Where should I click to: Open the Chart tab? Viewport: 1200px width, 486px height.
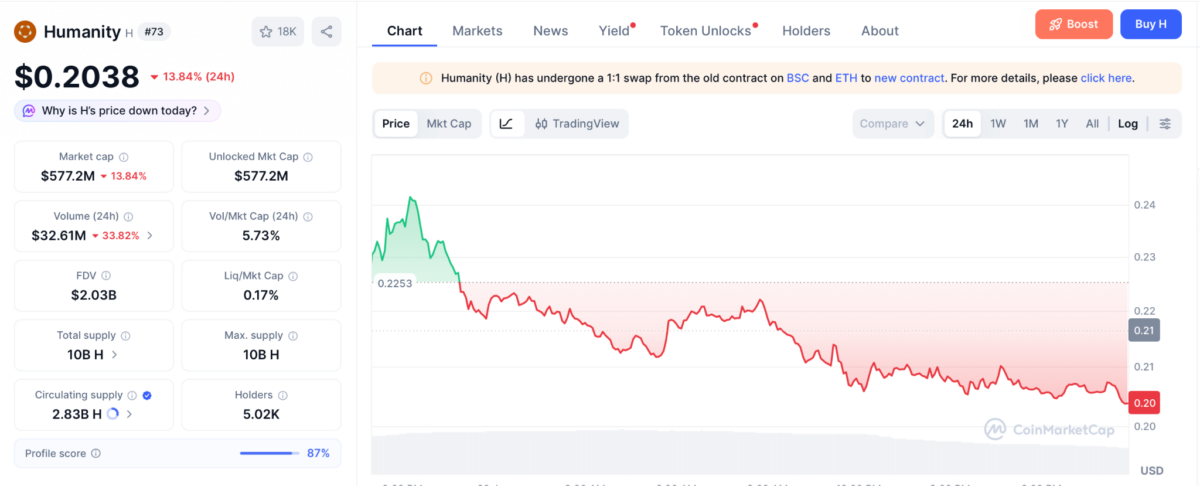[404, 31]
